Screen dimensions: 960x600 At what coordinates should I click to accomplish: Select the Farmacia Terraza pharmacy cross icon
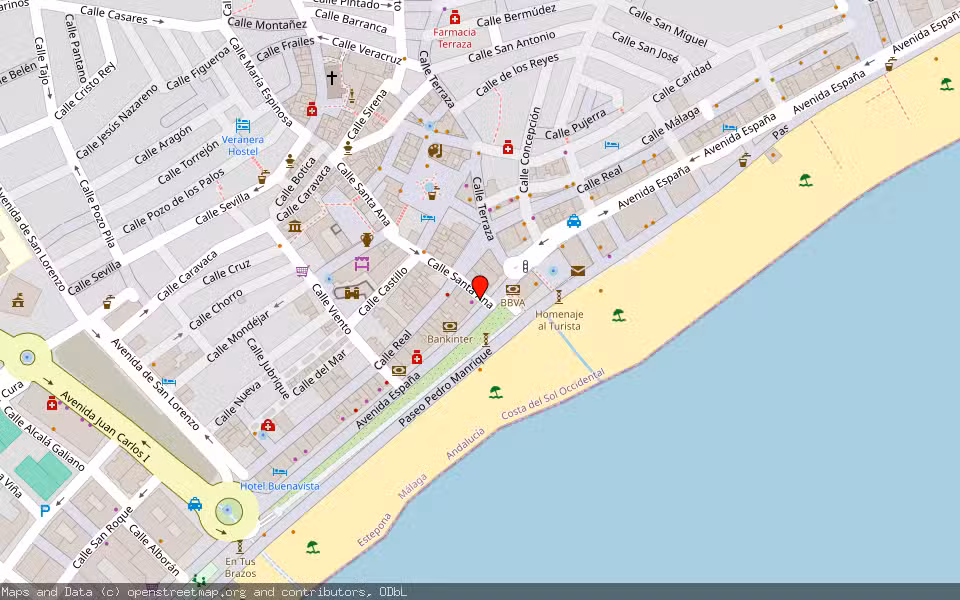pos(455,17)
